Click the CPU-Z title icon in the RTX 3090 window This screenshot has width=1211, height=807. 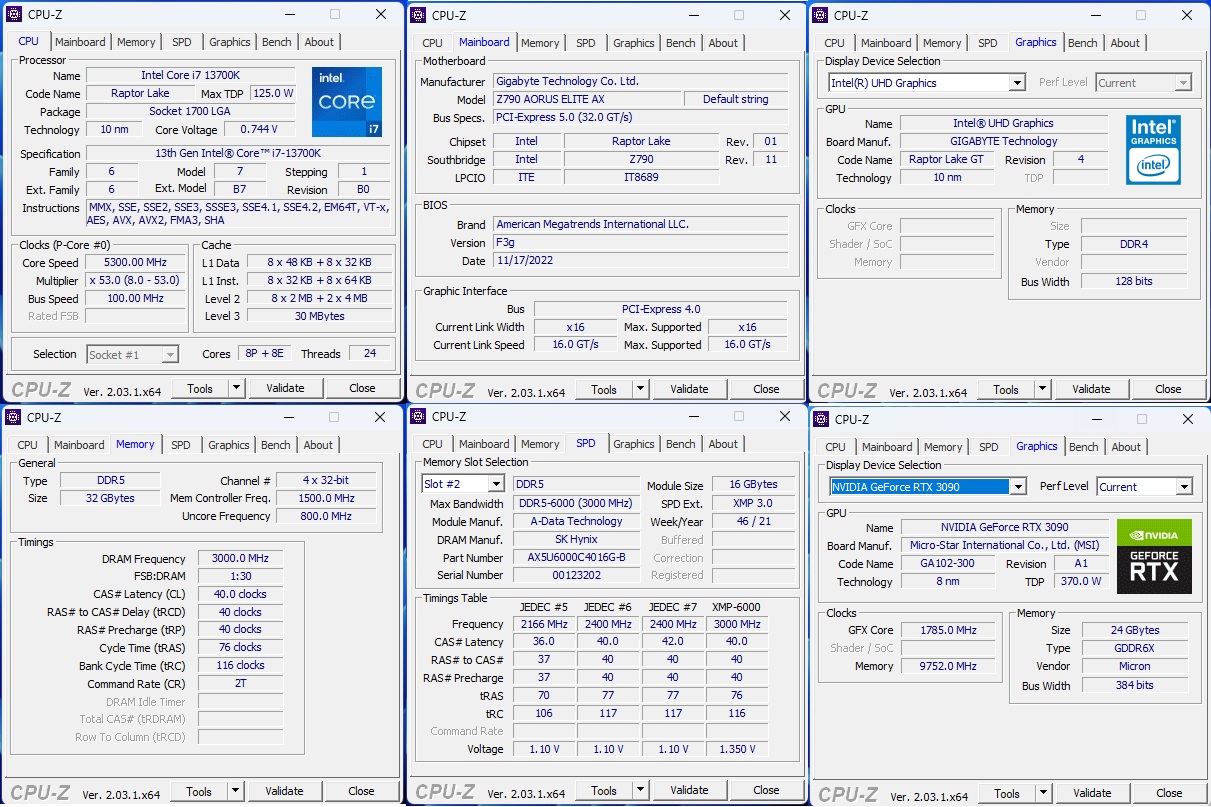821,419
